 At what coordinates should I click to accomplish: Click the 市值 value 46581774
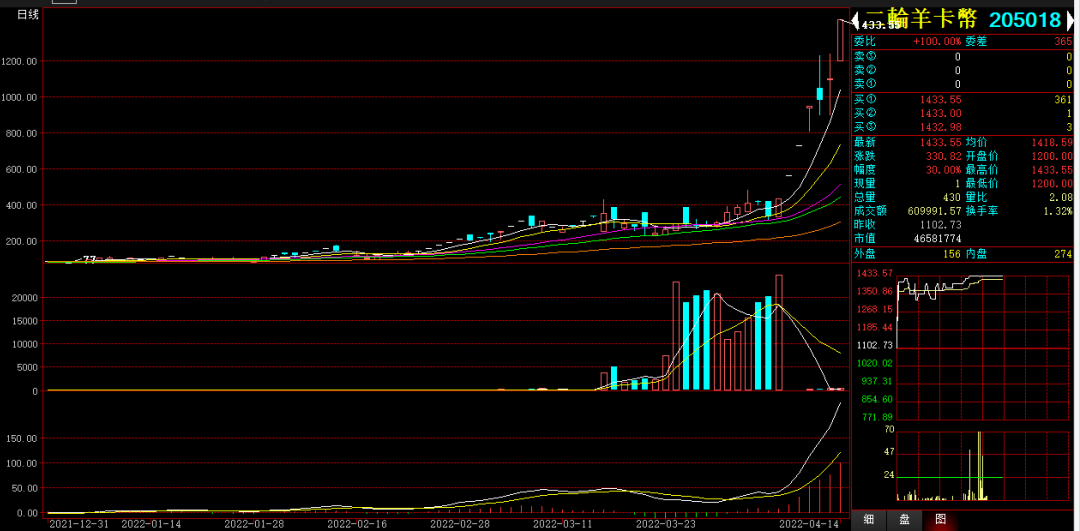pyautogui.click(x=937, y=238)
